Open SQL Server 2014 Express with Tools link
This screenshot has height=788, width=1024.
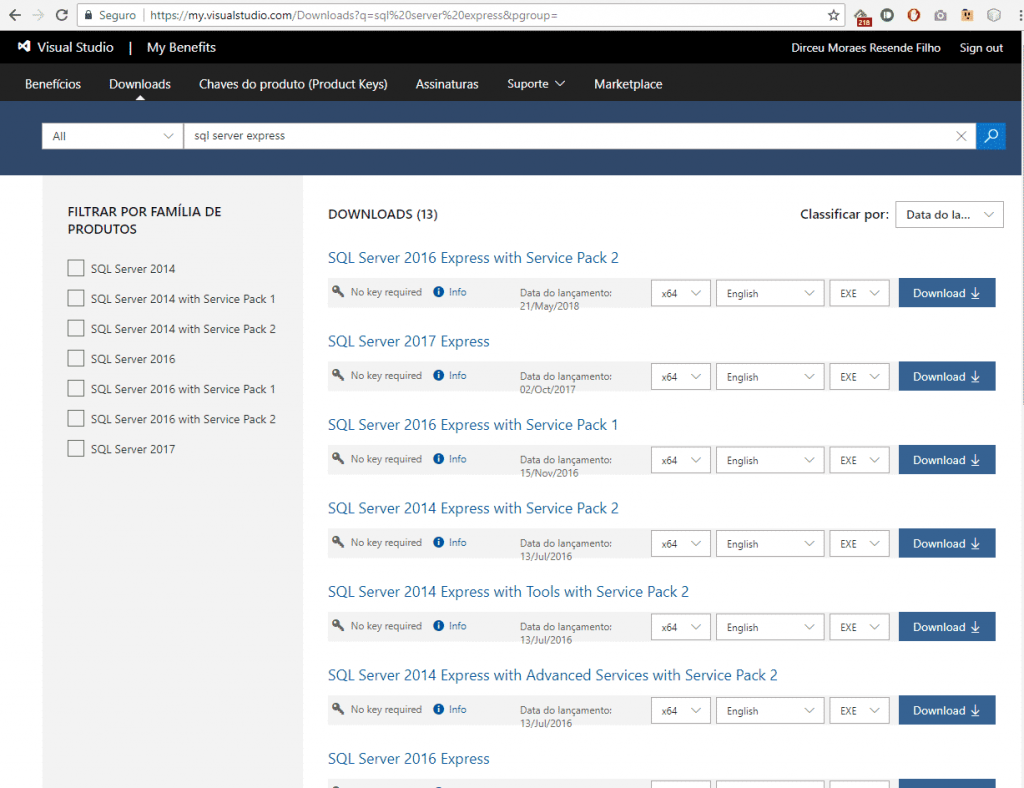pos(508,591)
